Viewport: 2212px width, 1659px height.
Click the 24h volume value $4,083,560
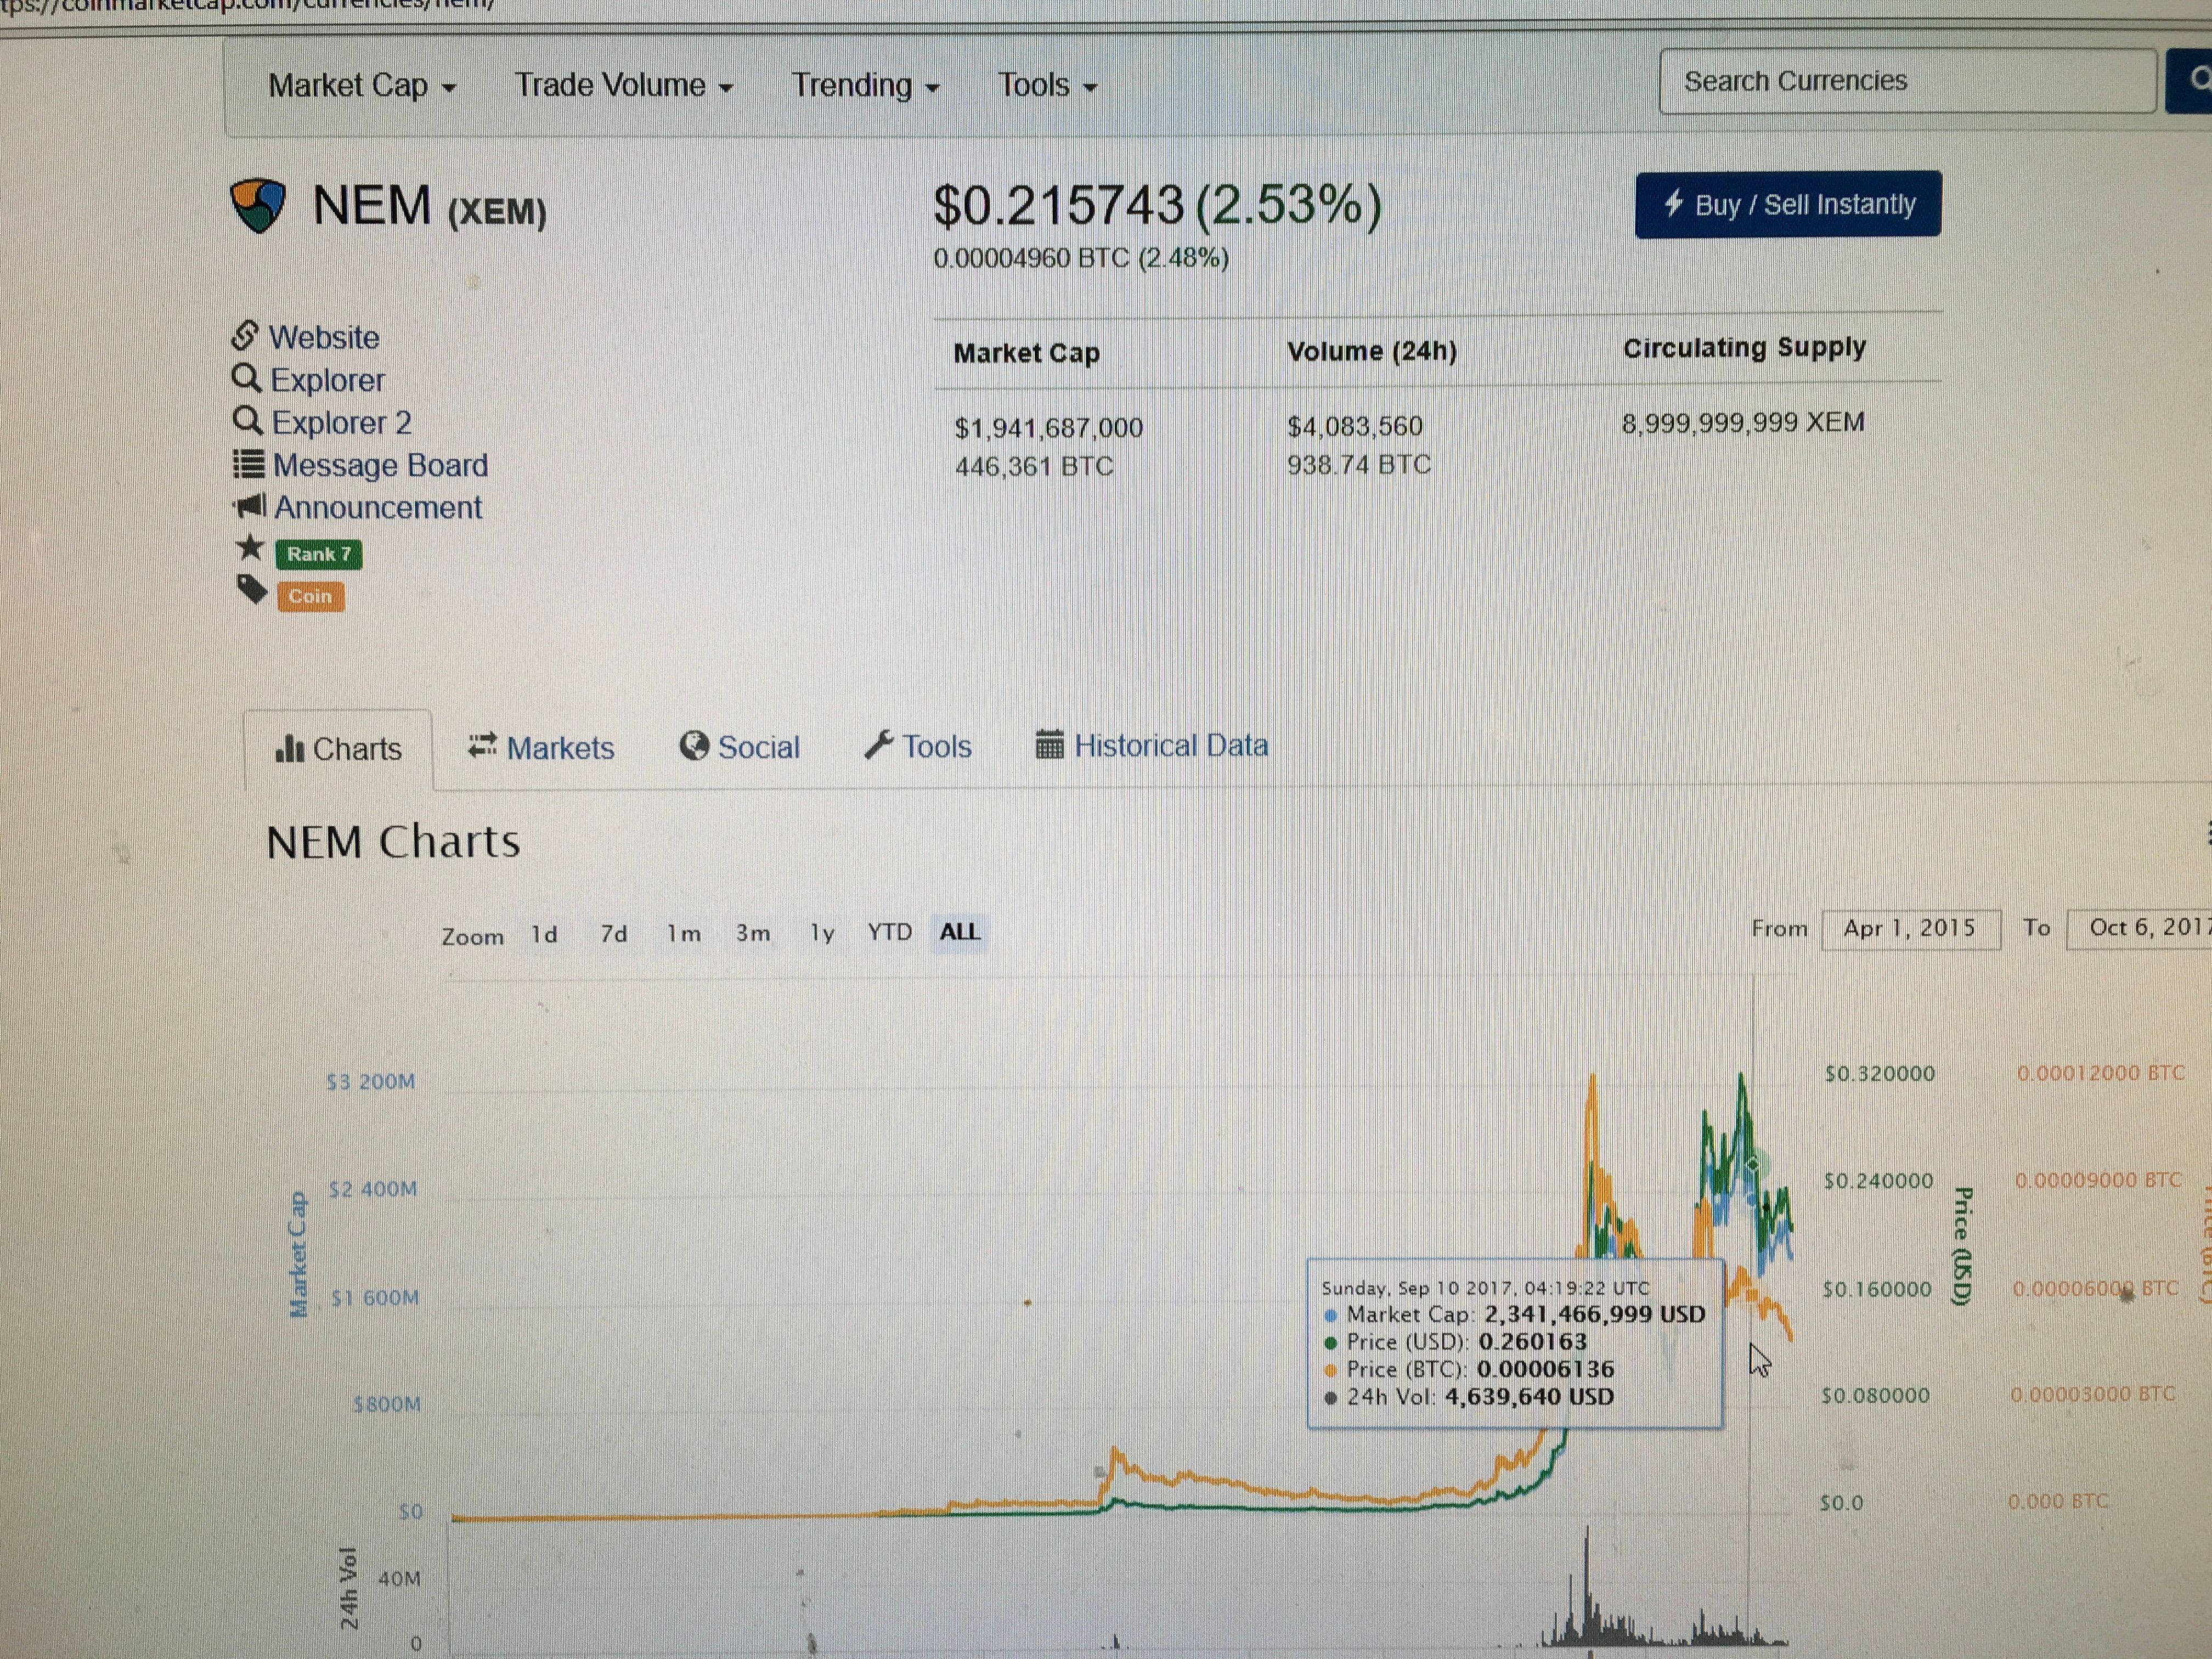[1355, 427]
